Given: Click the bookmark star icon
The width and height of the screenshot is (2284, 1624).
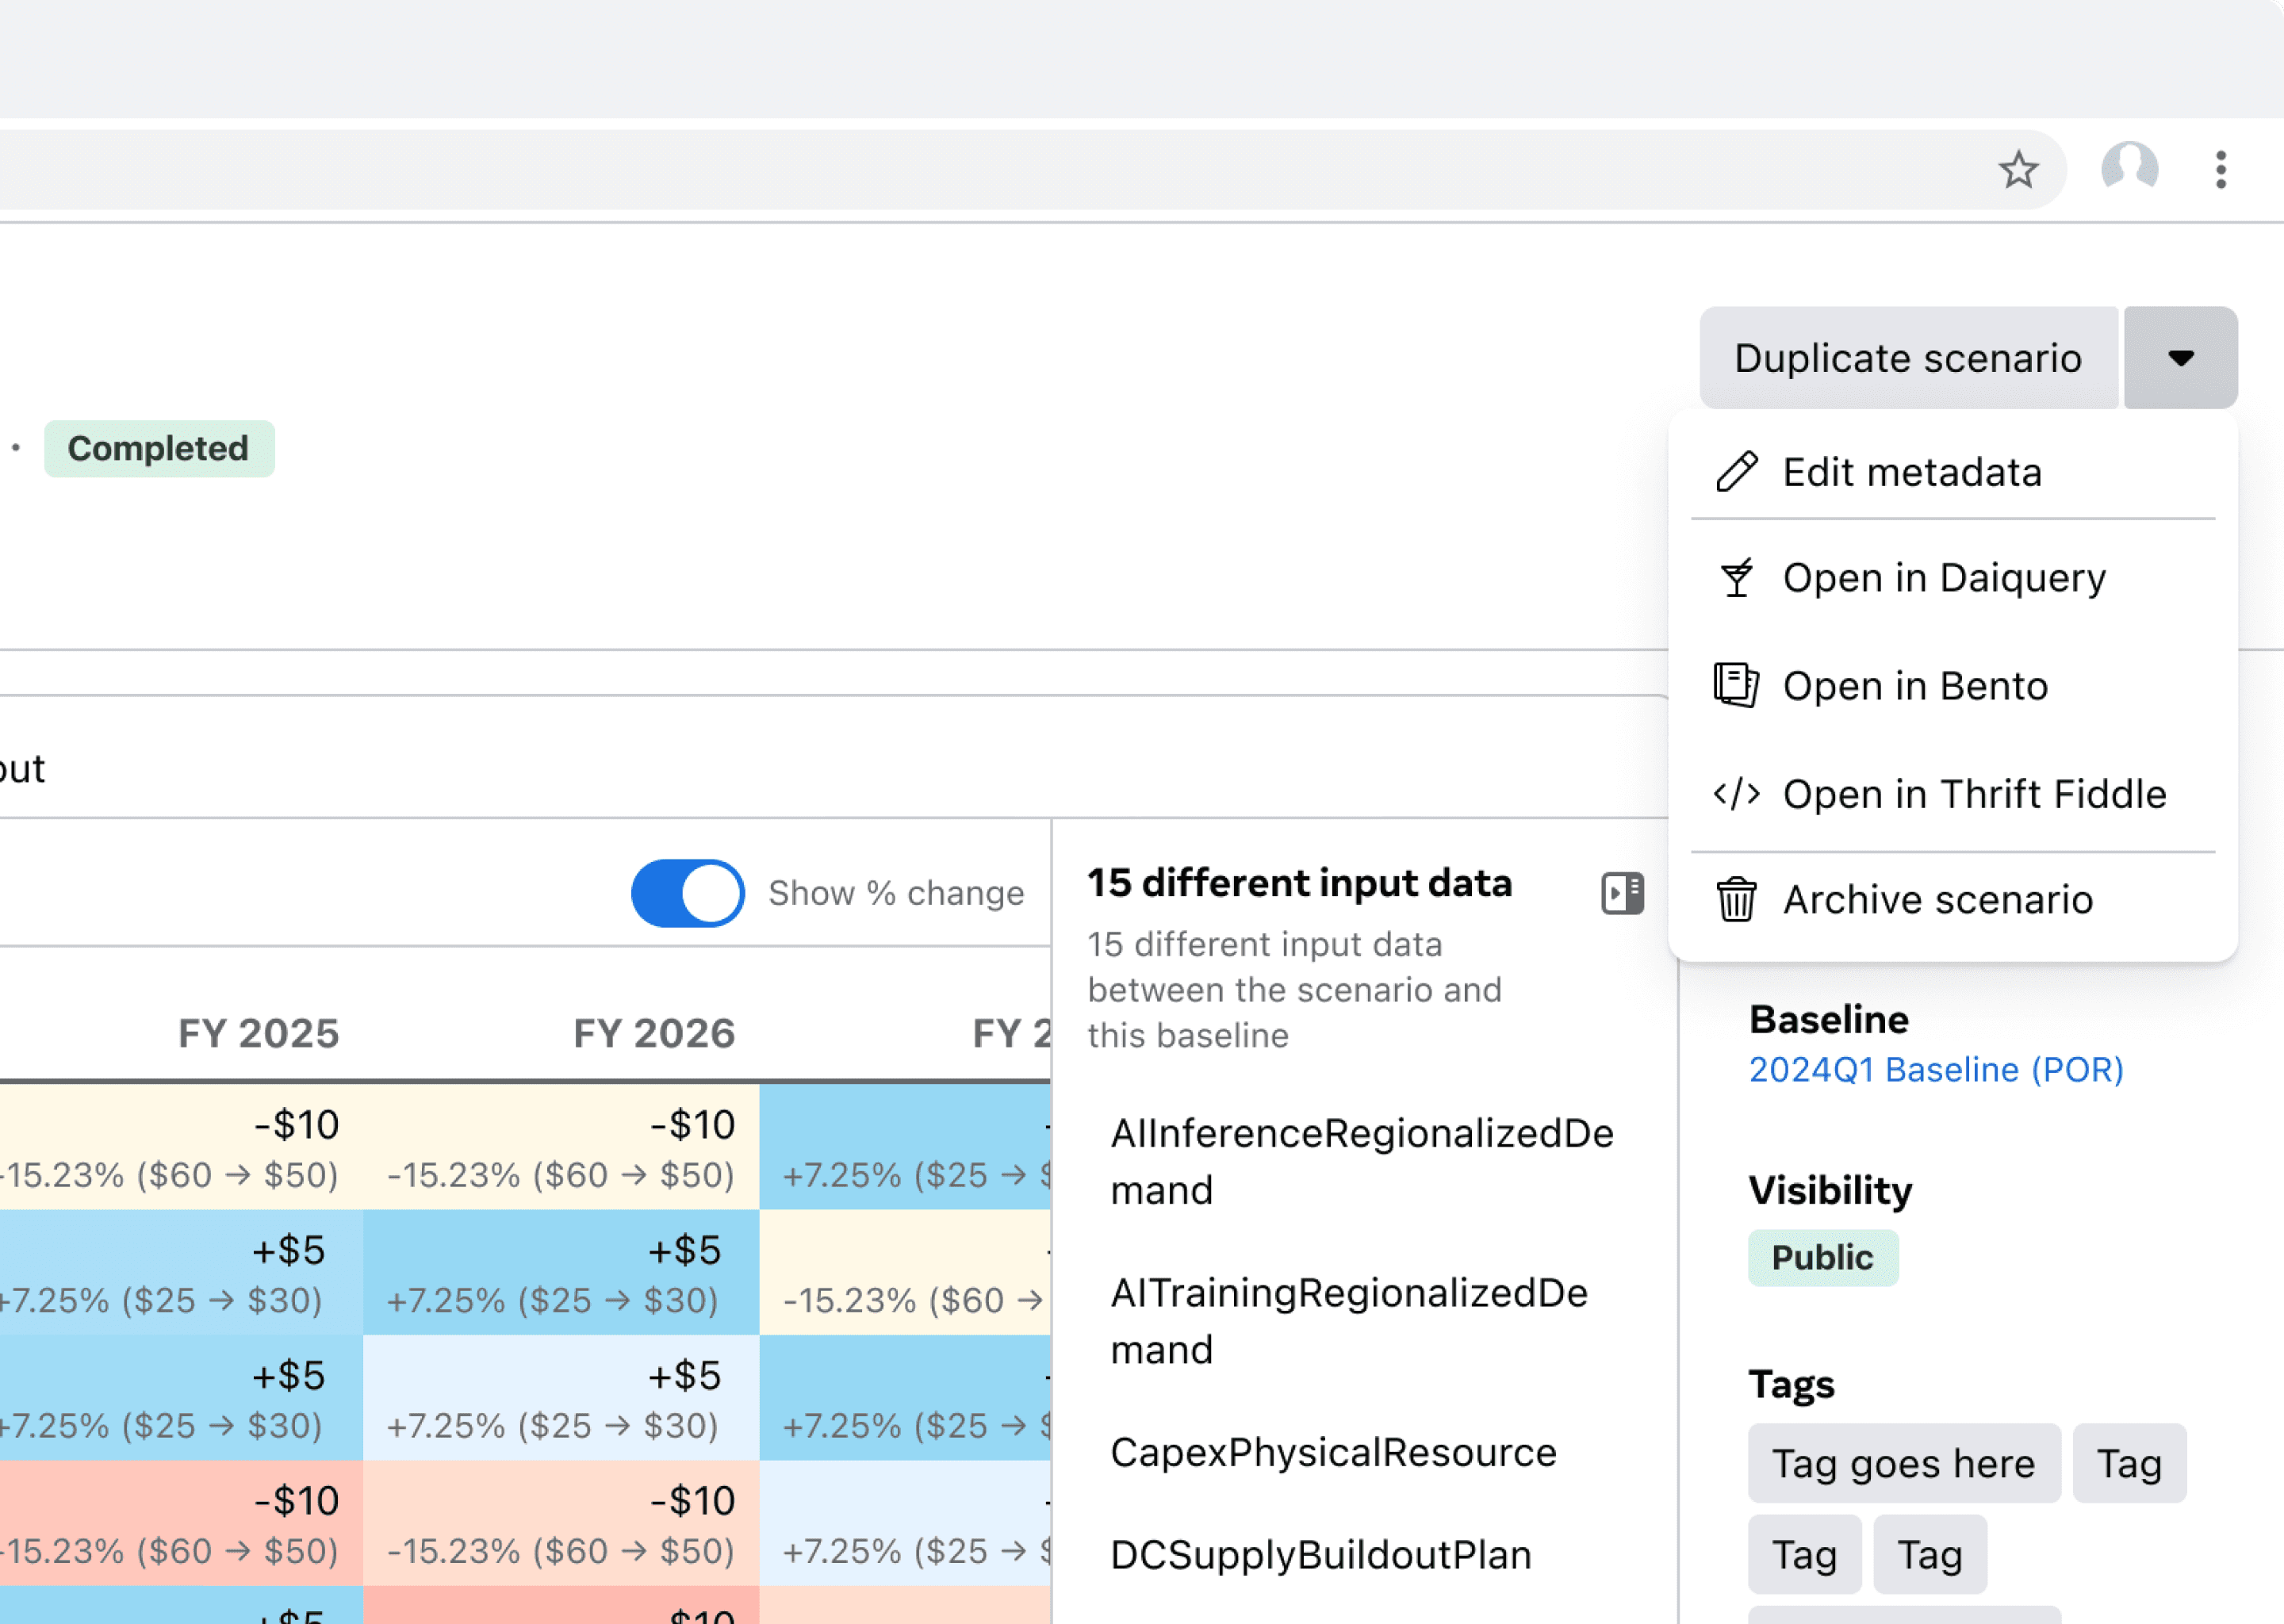Looking at the screenshot, I should tap(2018, 169).
